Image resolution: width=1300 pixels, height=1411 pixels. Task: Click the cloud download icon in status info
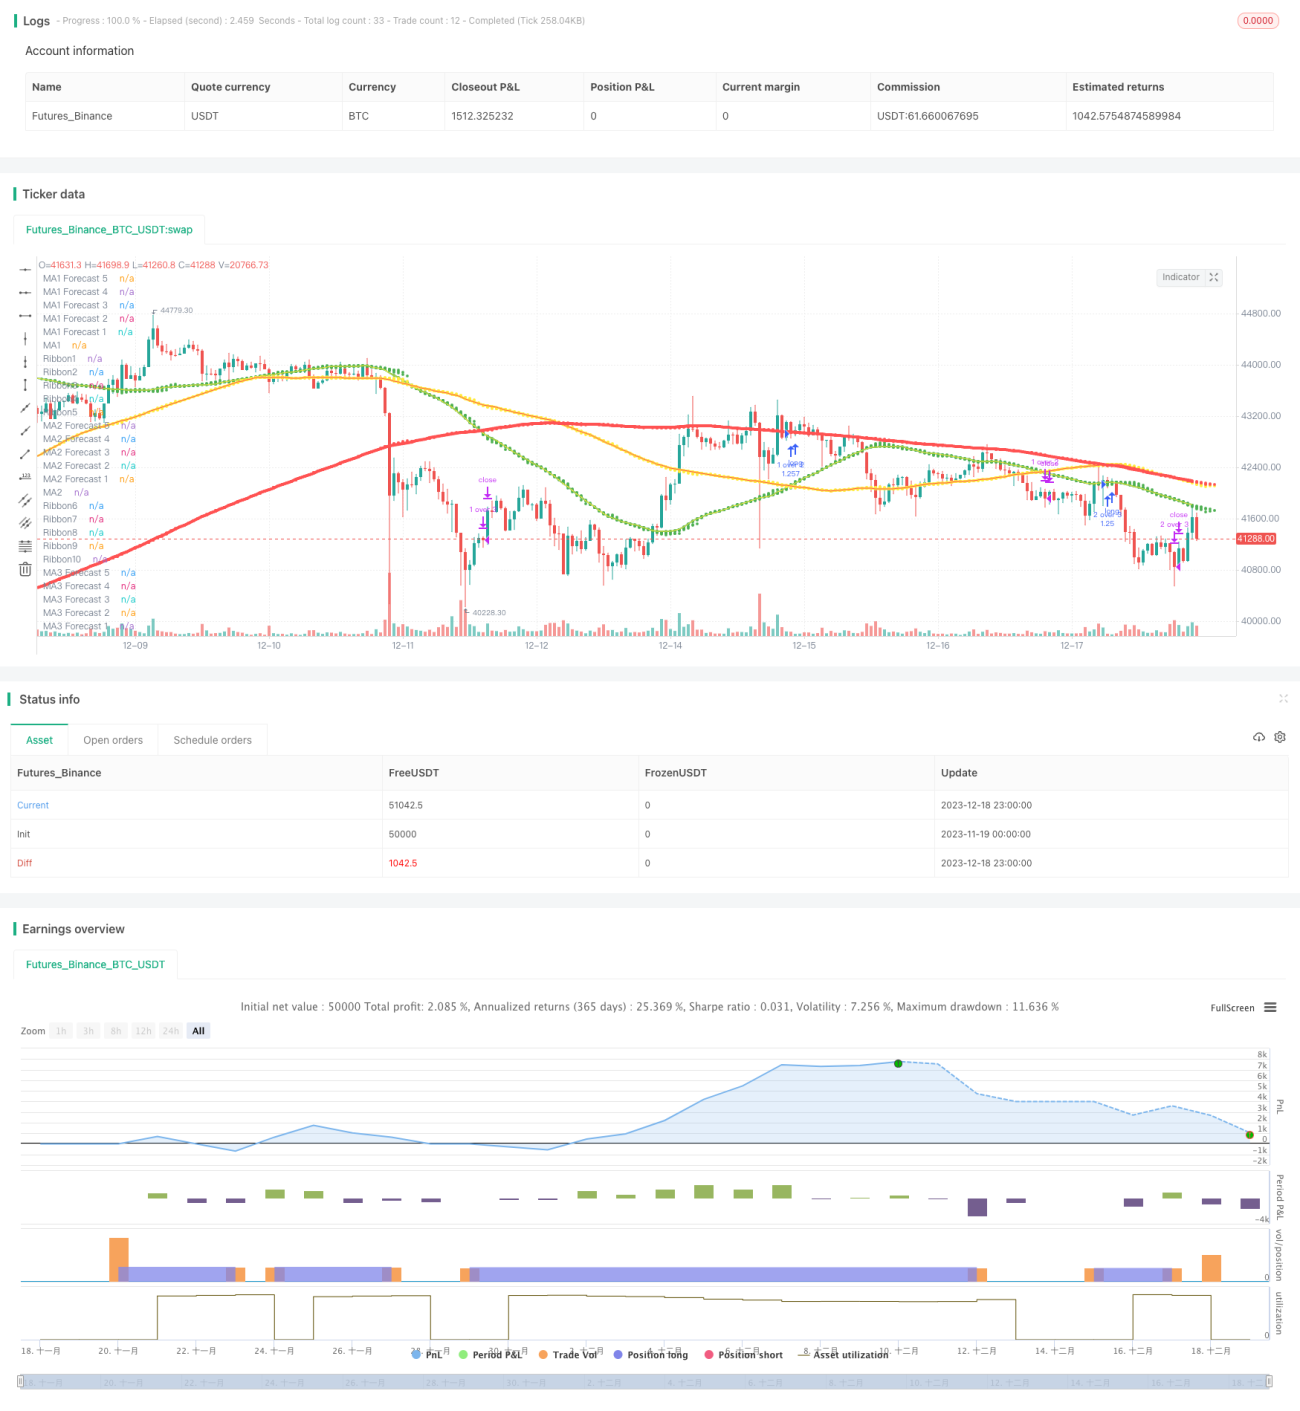click(1259, 737)
